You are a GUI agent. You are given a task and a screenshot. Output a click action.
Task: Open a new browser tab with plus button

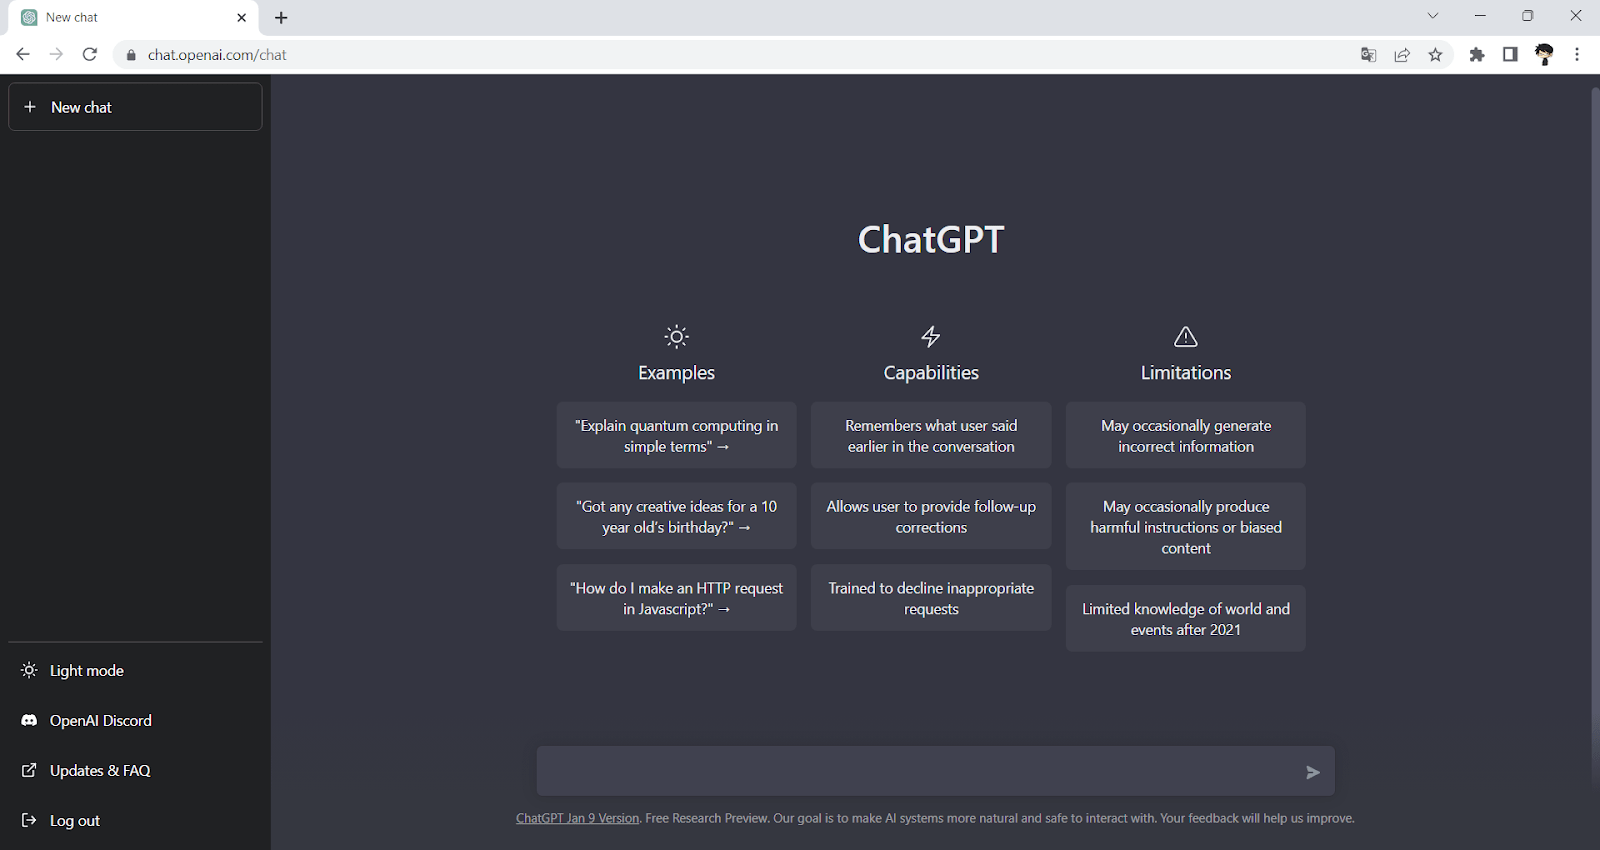(281, 18)
